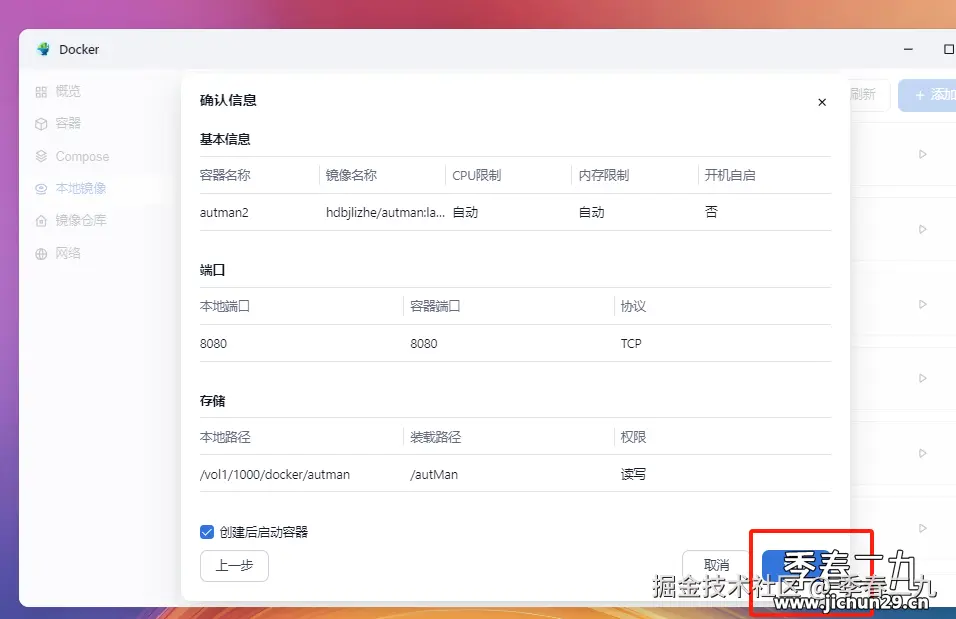Viewport: 956px width, 619px height.
Task: Open the 容器 containers sidebar item
Action: [58, 124]
